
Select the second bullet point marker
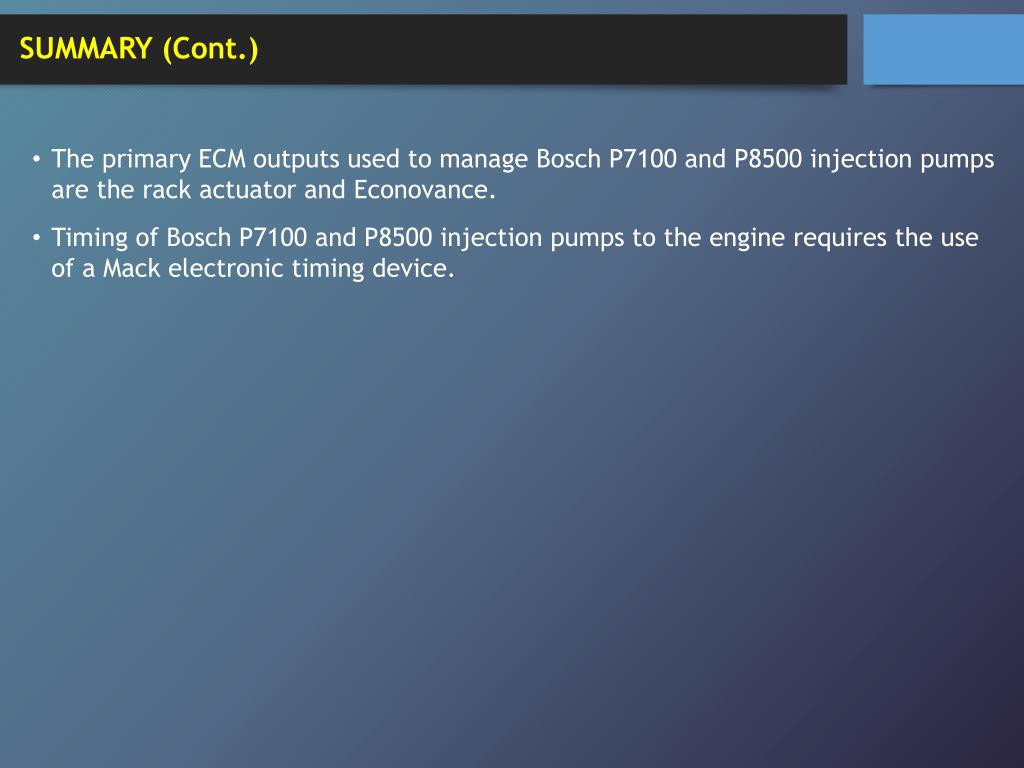(x=37, y=238)
